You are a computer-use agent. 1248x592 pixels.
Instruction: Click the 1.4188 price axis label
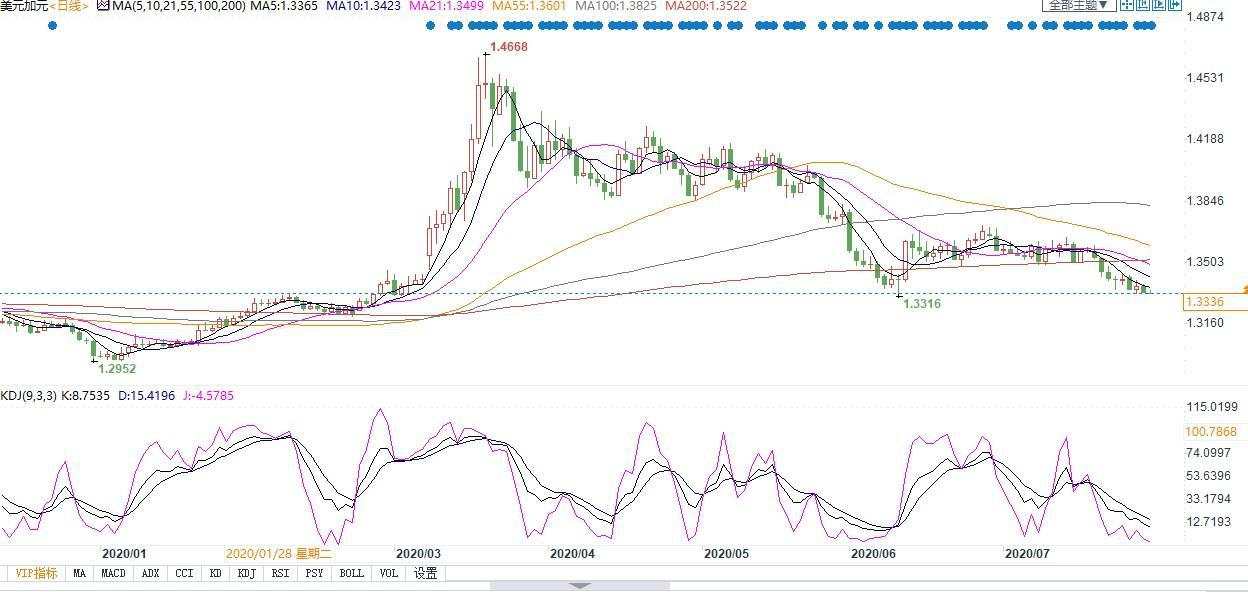pyautogui.click(x=1204, y=139)
